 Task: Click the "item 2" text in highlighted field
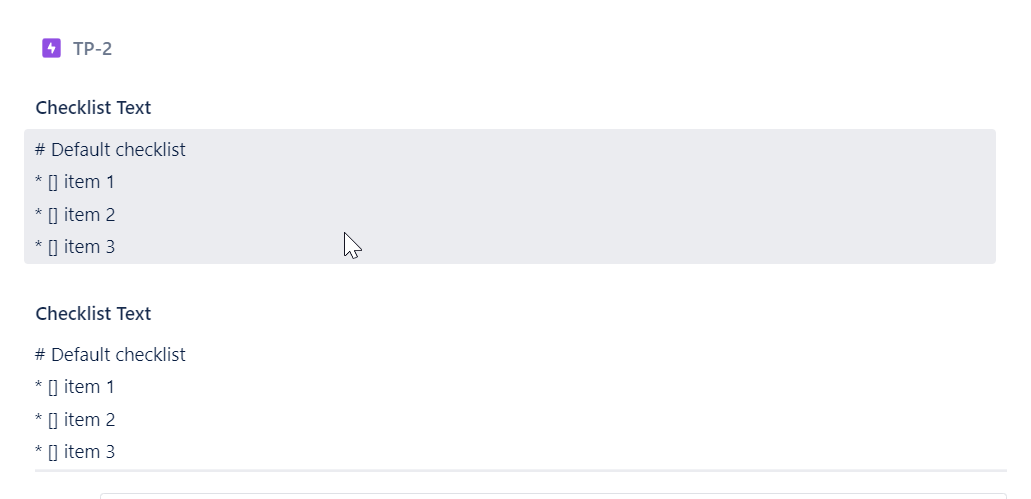89,215
